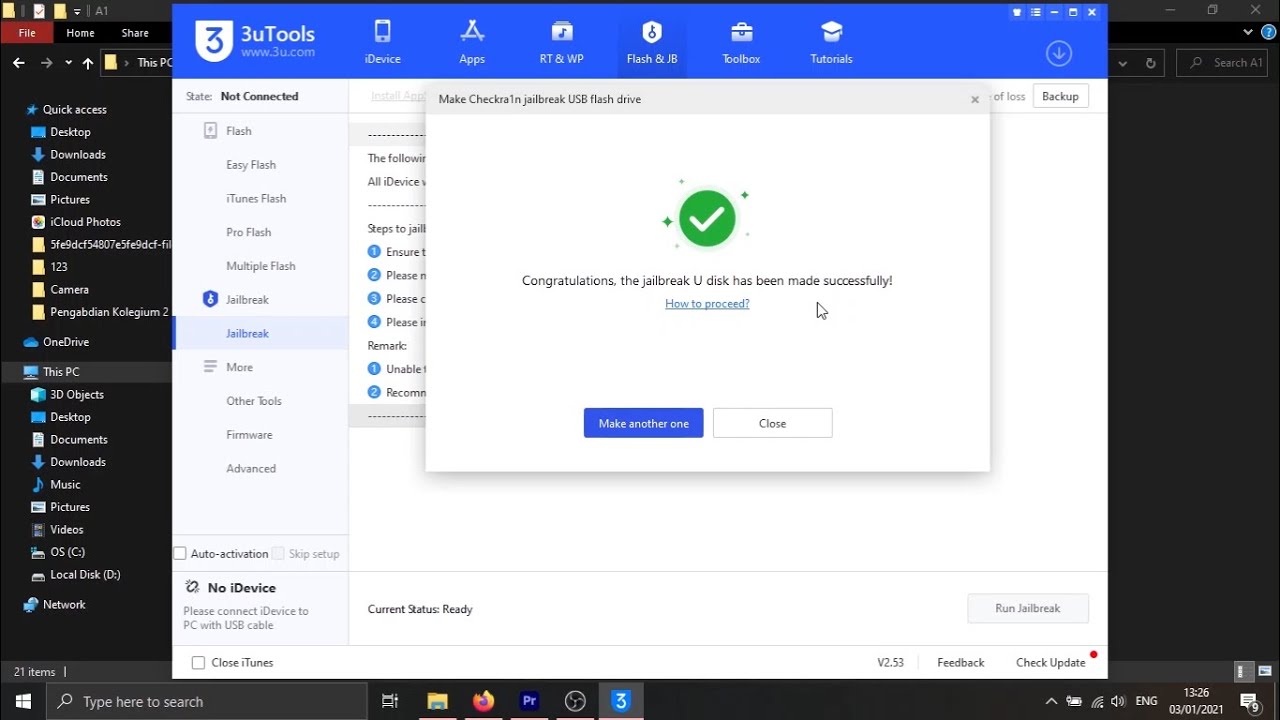Click Check Update in 3uTools footer
Screen dimensions: 1280x720
[x=1051, y=662]
